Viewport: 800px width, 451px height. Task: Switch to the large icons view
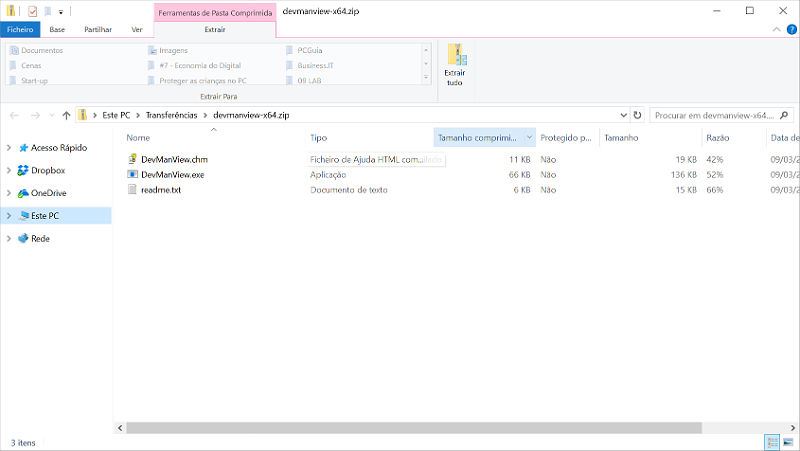(788, 442)
